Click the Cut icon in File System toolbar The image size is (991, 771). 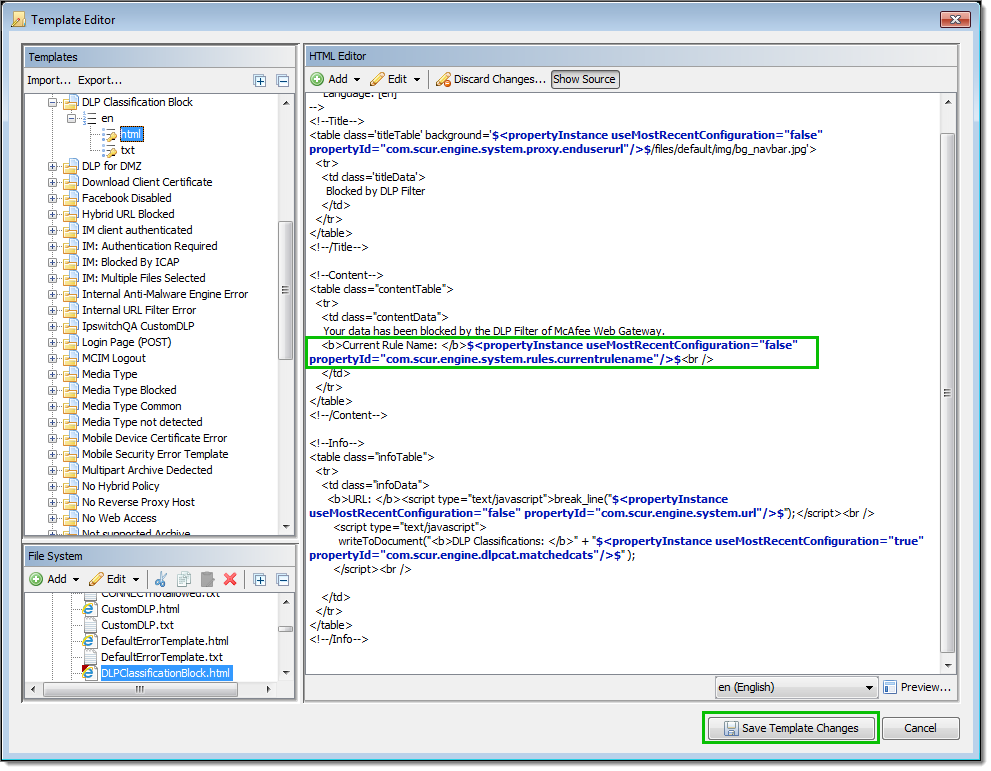click(x=162, y=579)
